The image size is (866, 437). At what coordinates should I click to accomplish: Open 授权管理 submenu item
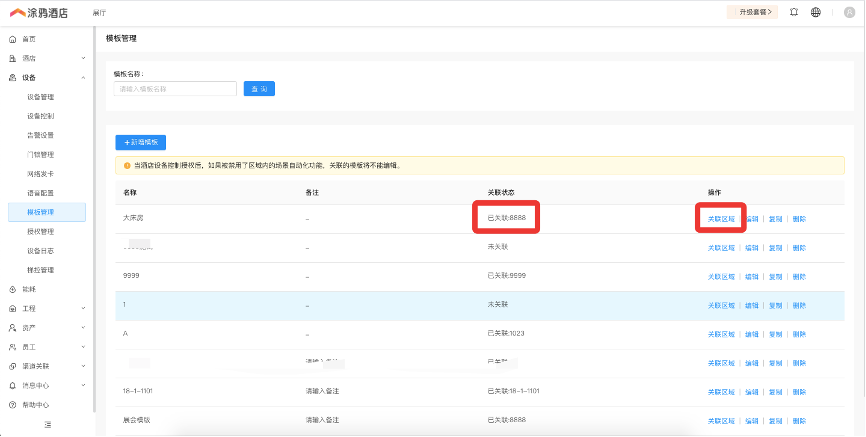tap(41, 232)
